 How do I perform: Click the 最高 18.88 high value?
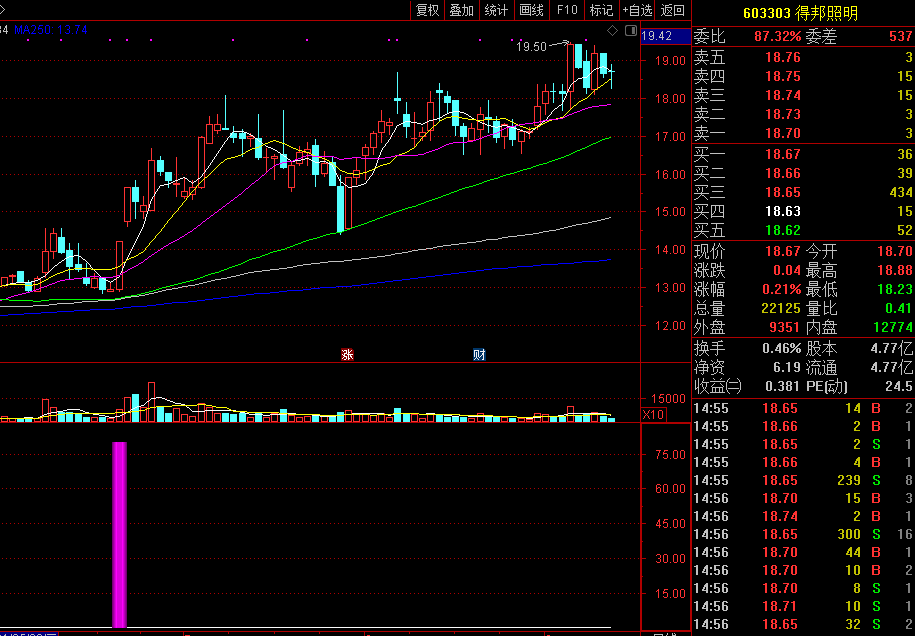[x=895, y=270]
